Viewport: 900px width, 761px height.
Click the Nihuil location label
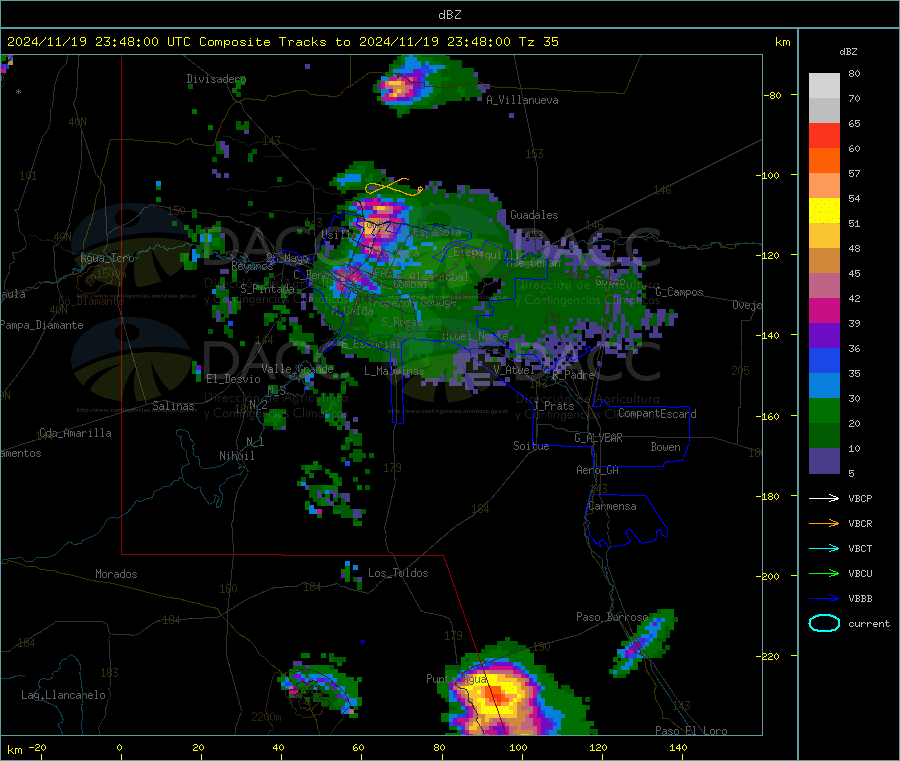click(236, 456)
